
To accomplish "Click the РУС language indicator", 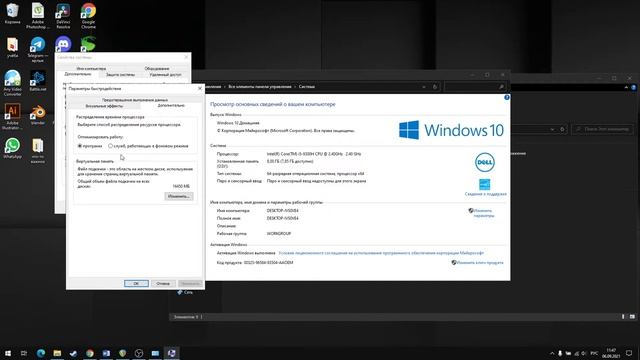I will pyautogui.click(x=594, y=353).
